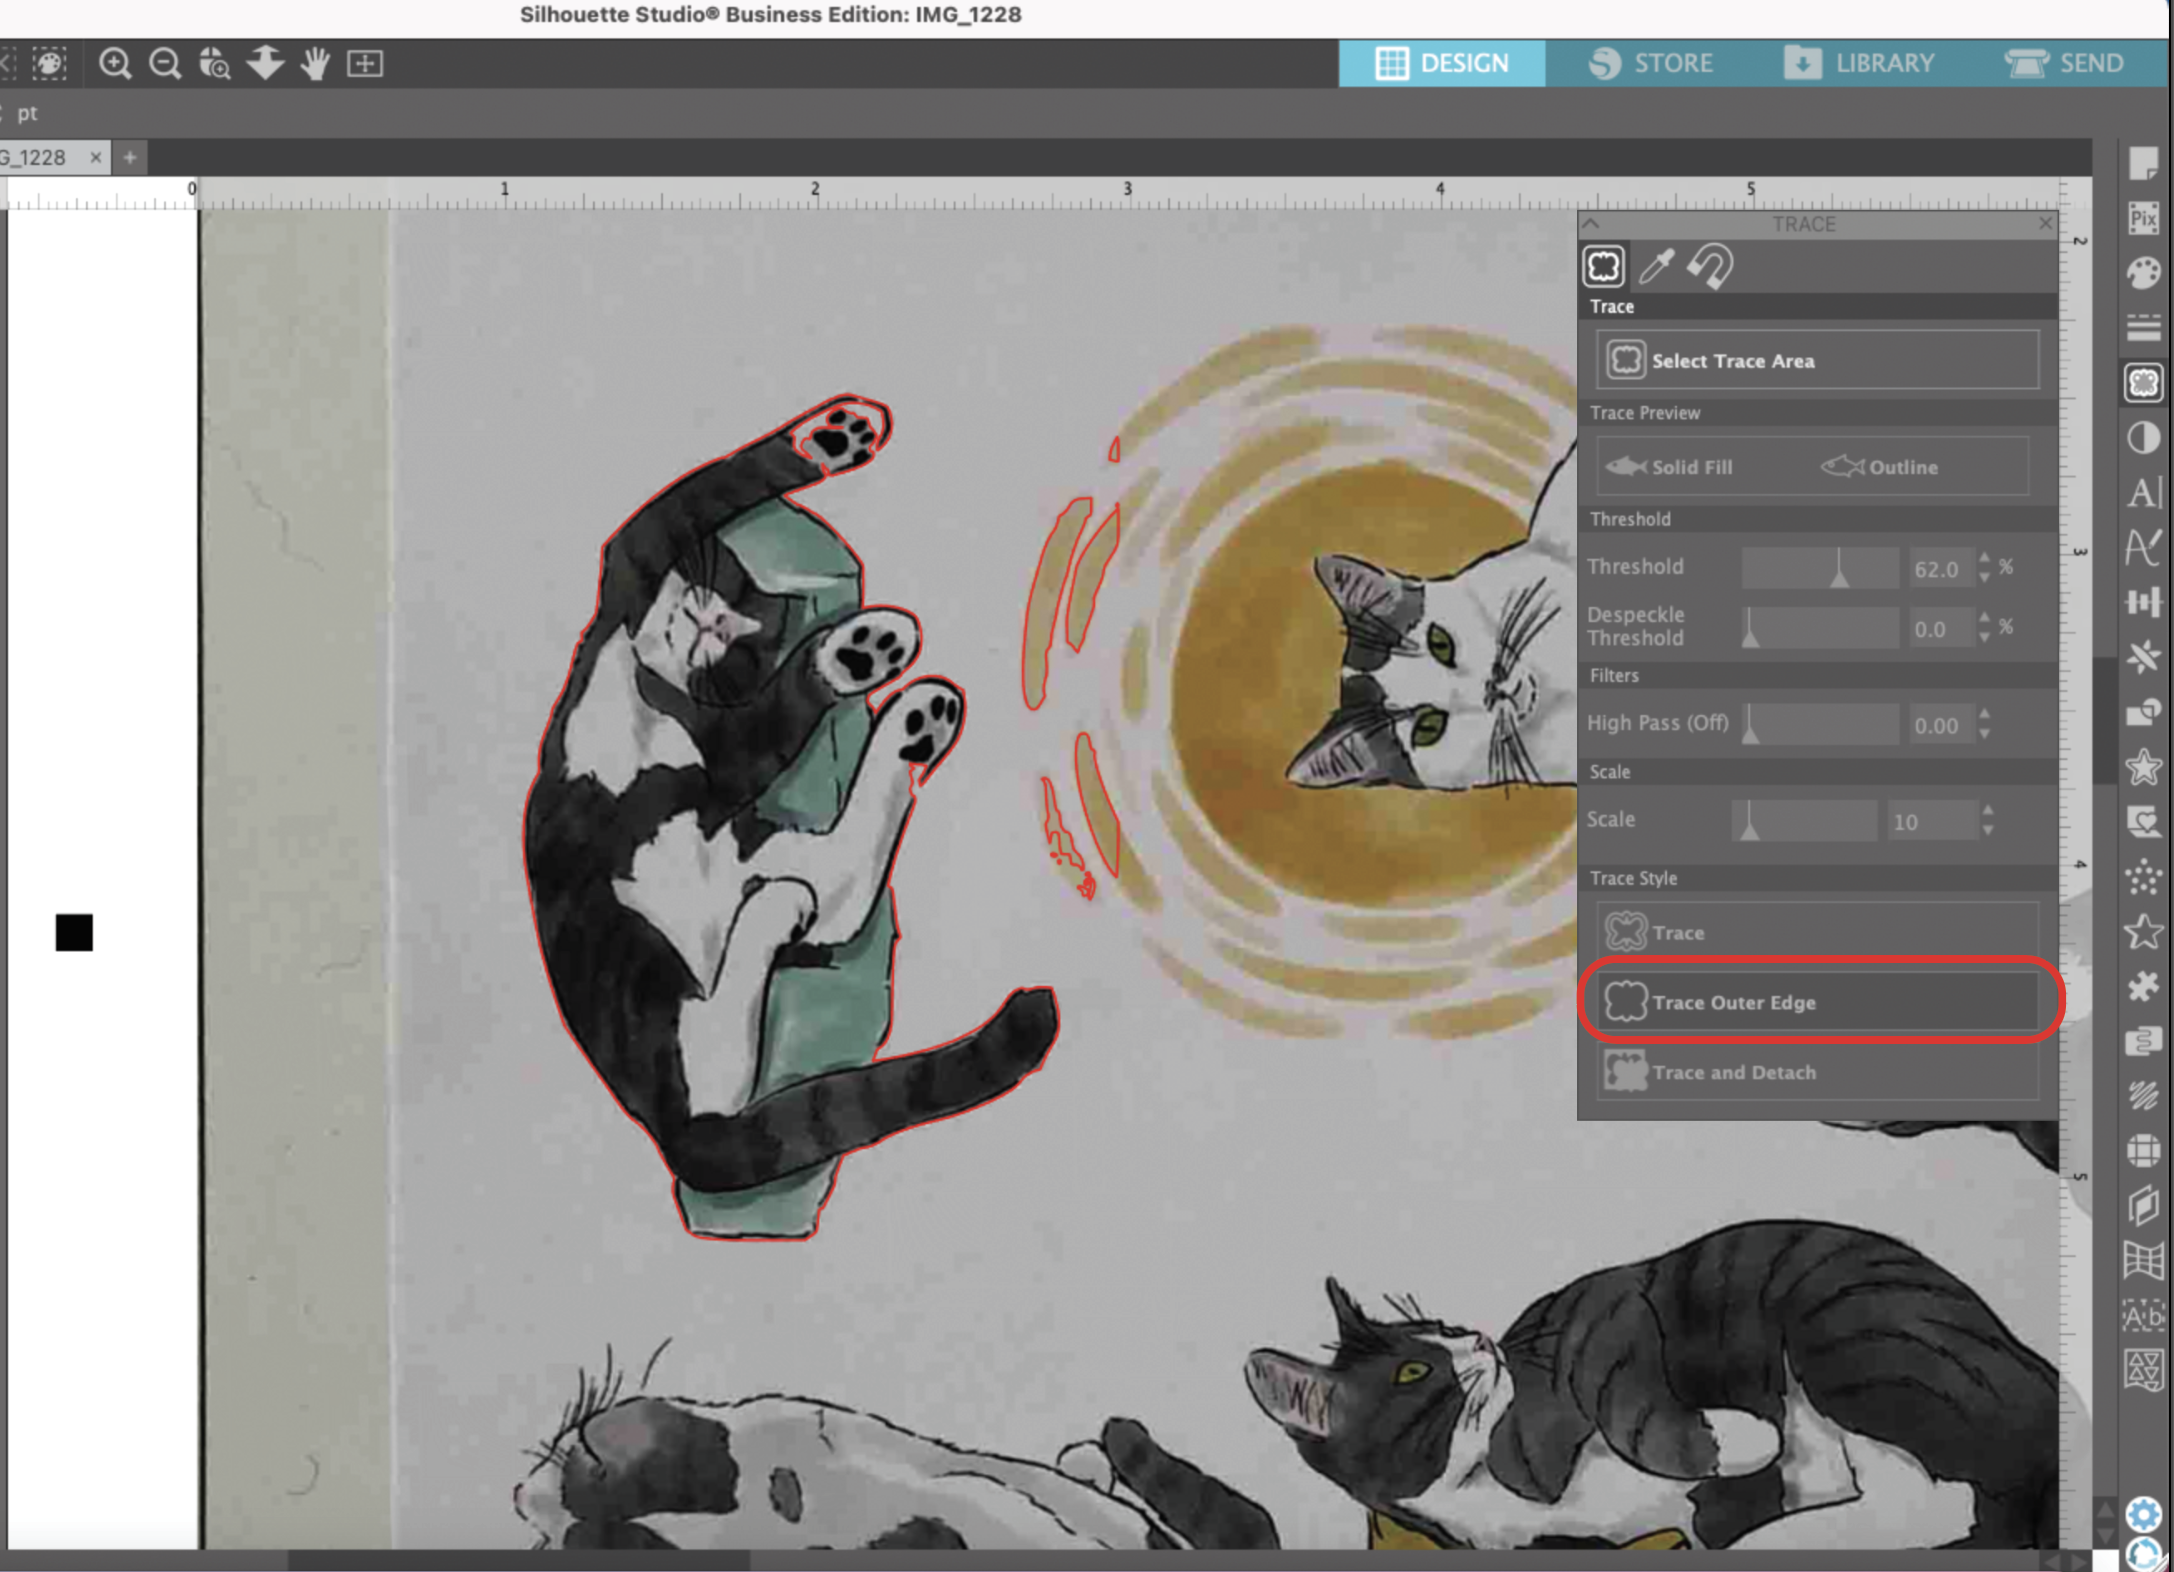
Task: Switch to the SEND tab
Action: click(2064, 63)
